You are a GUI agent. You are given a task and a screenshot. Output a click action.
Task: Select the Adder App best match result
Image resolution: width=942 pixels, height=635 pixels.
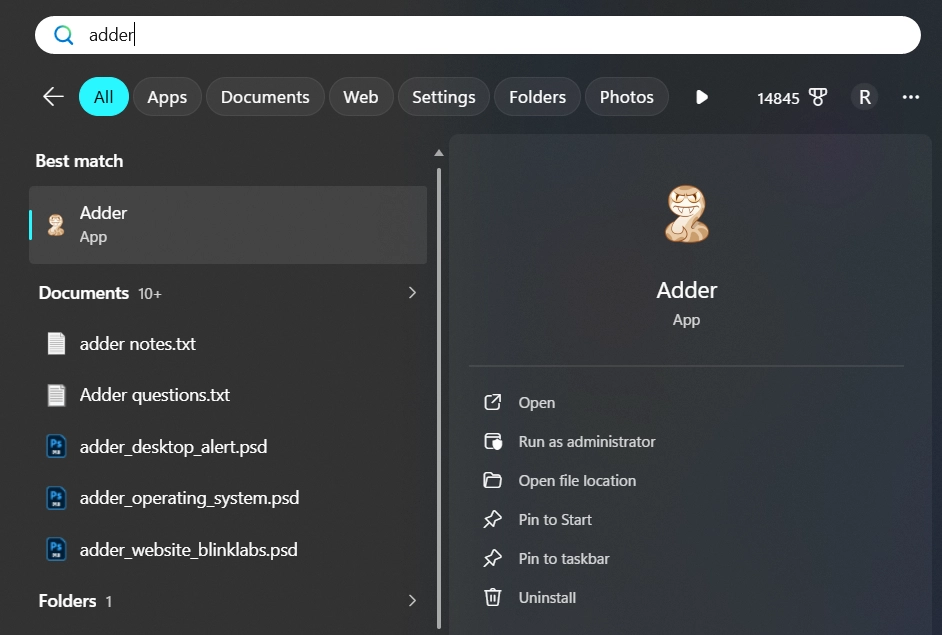tap(228, 225)
